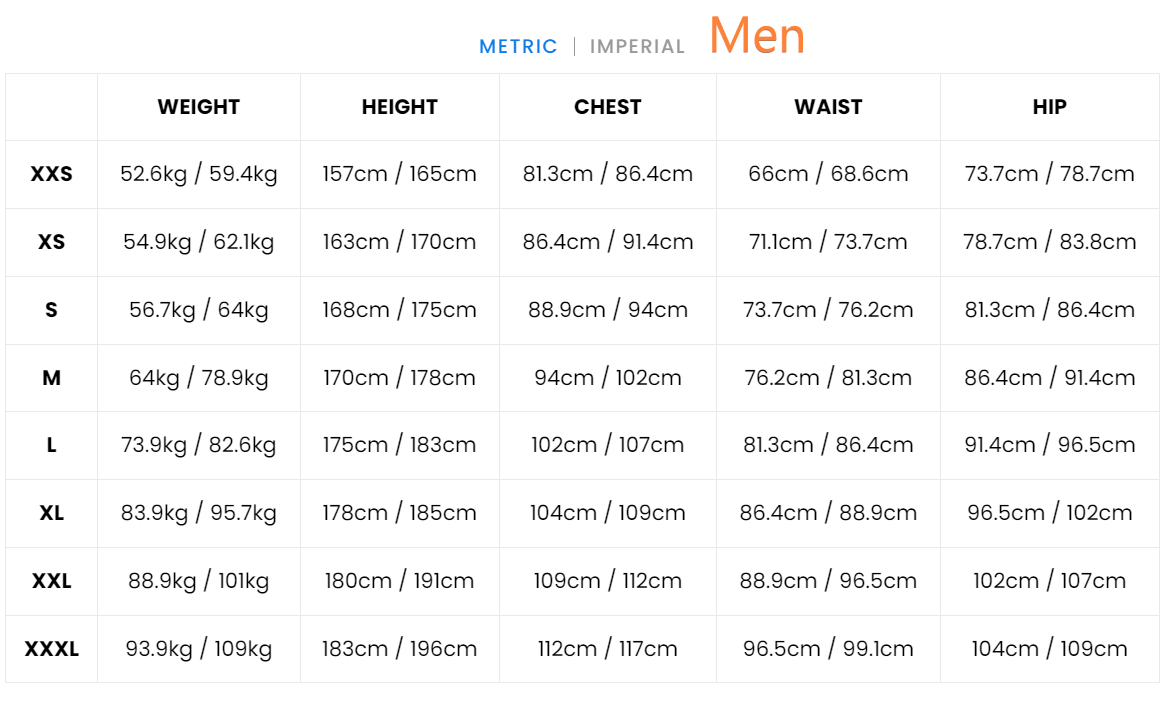Click the 94cm / 102cm chest cell
The width and height of the screenshot is (1165, 706).
click(608, 378)
